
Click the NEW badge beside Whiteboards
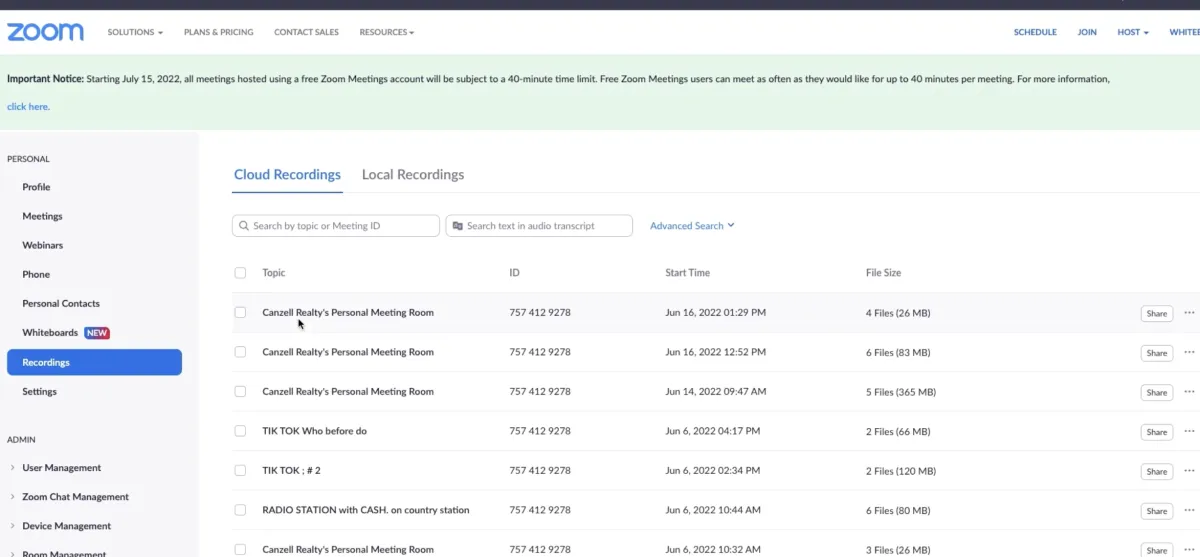(x=97, y=333)
